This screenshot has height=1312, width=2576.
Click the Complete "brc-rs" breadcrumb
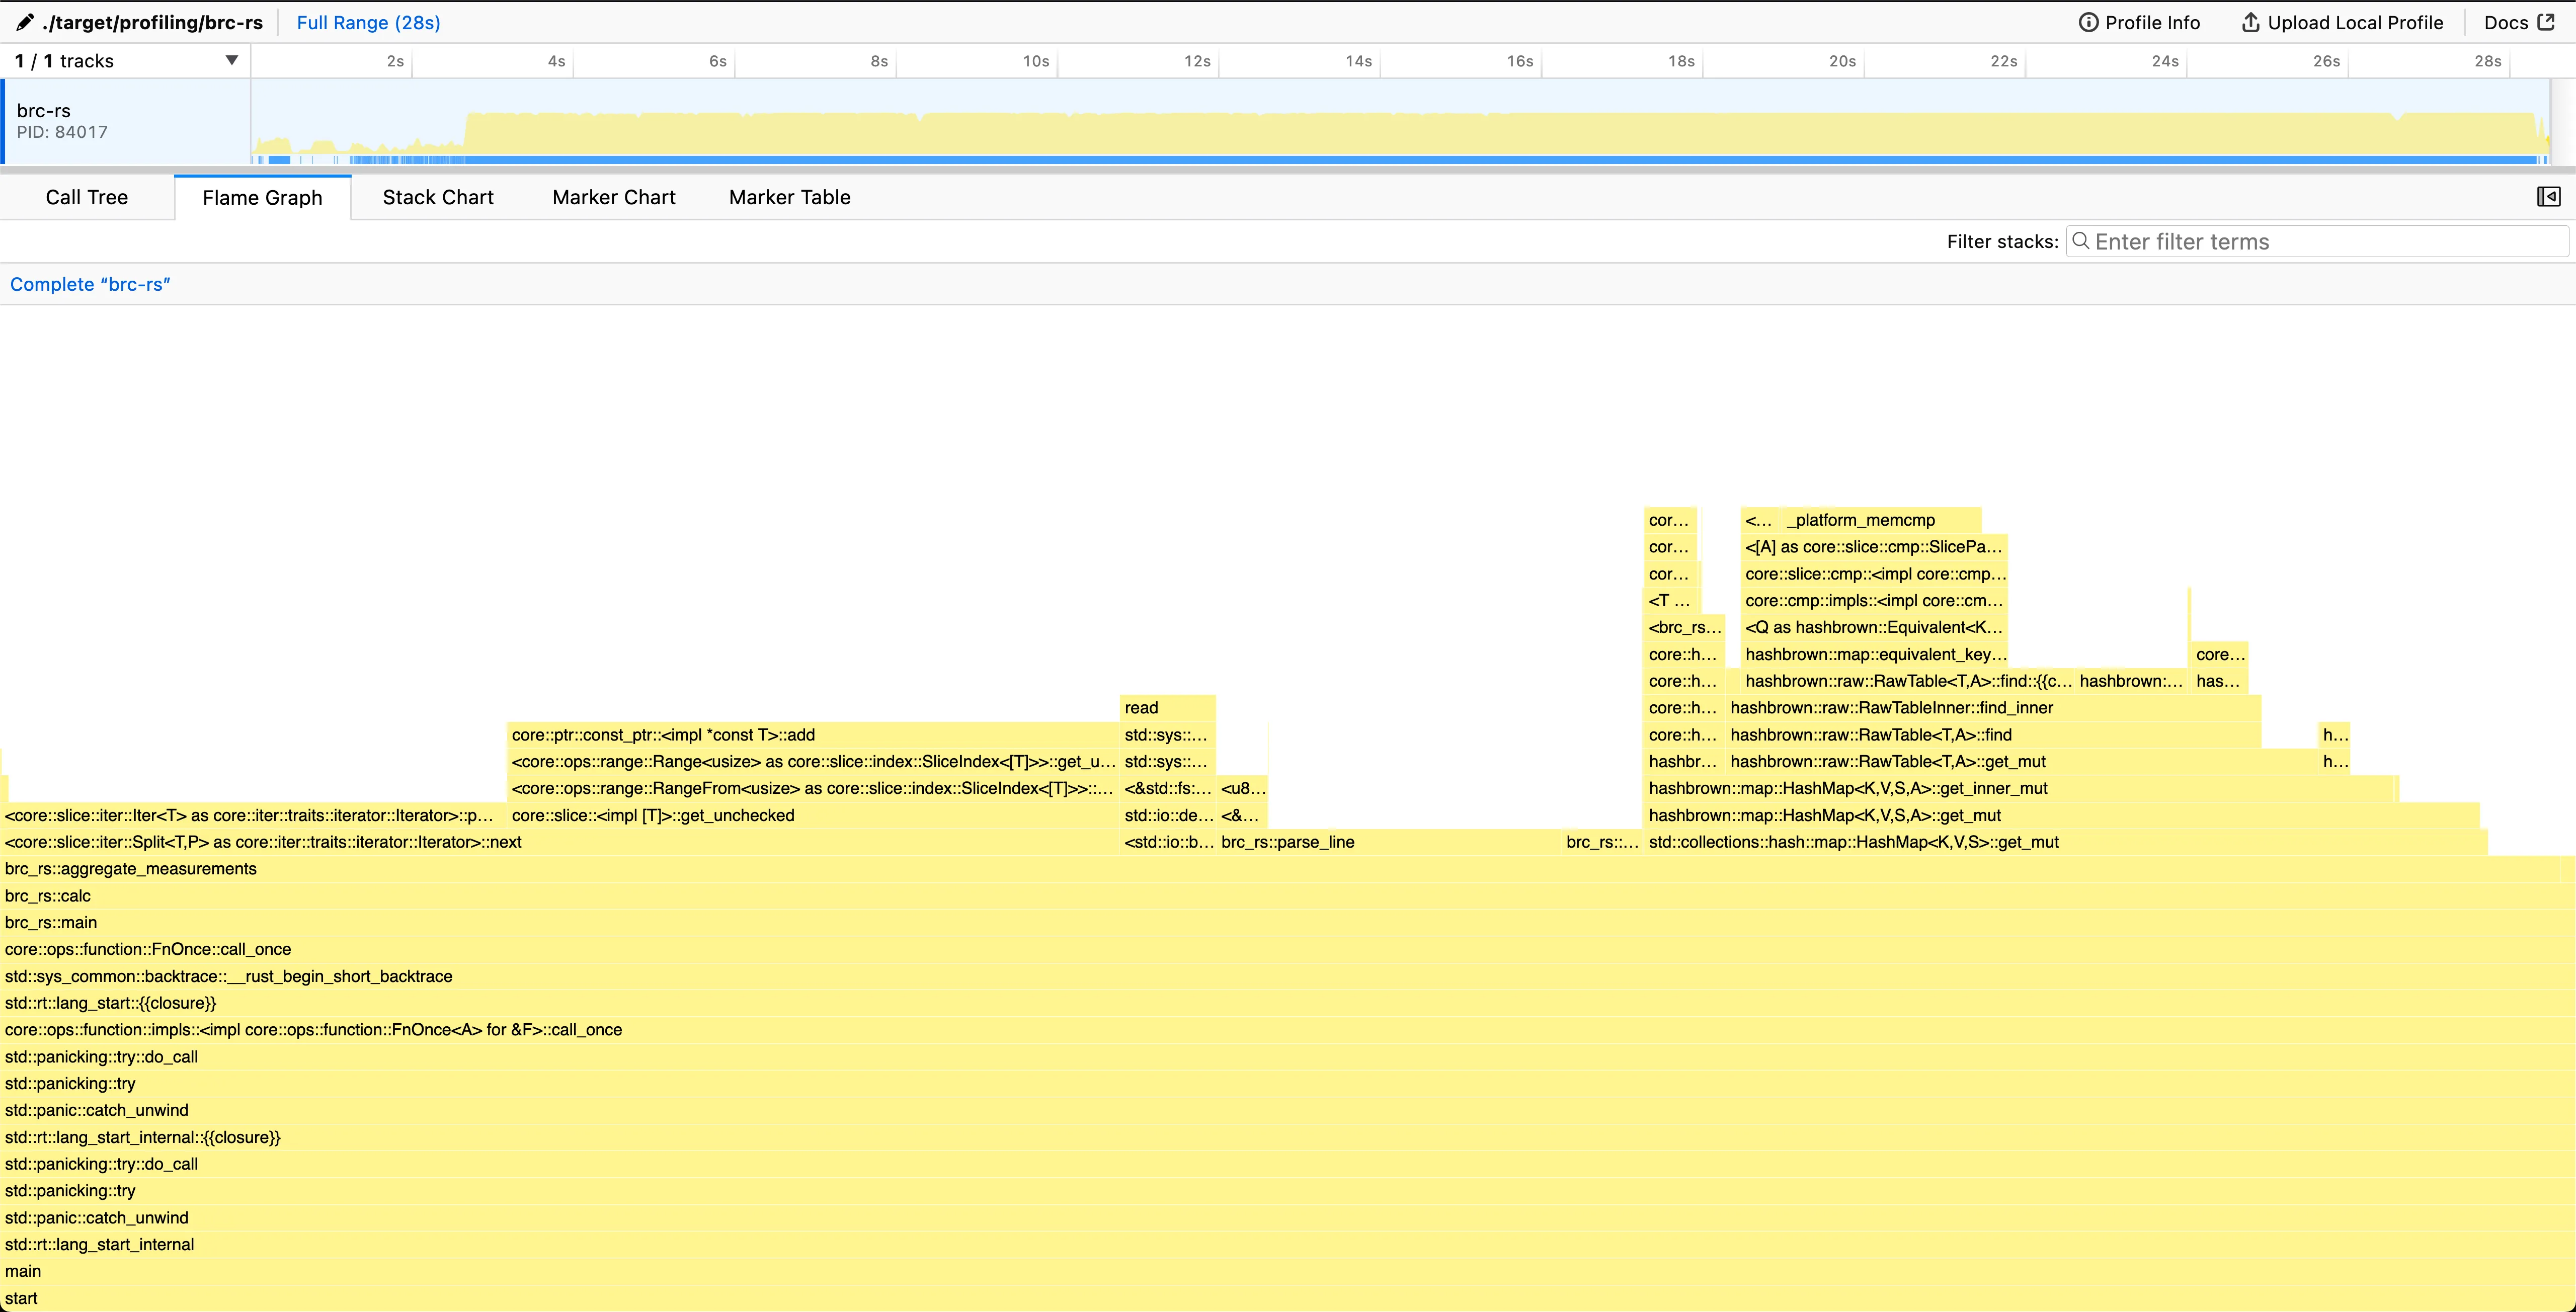[x=90, y=283]
